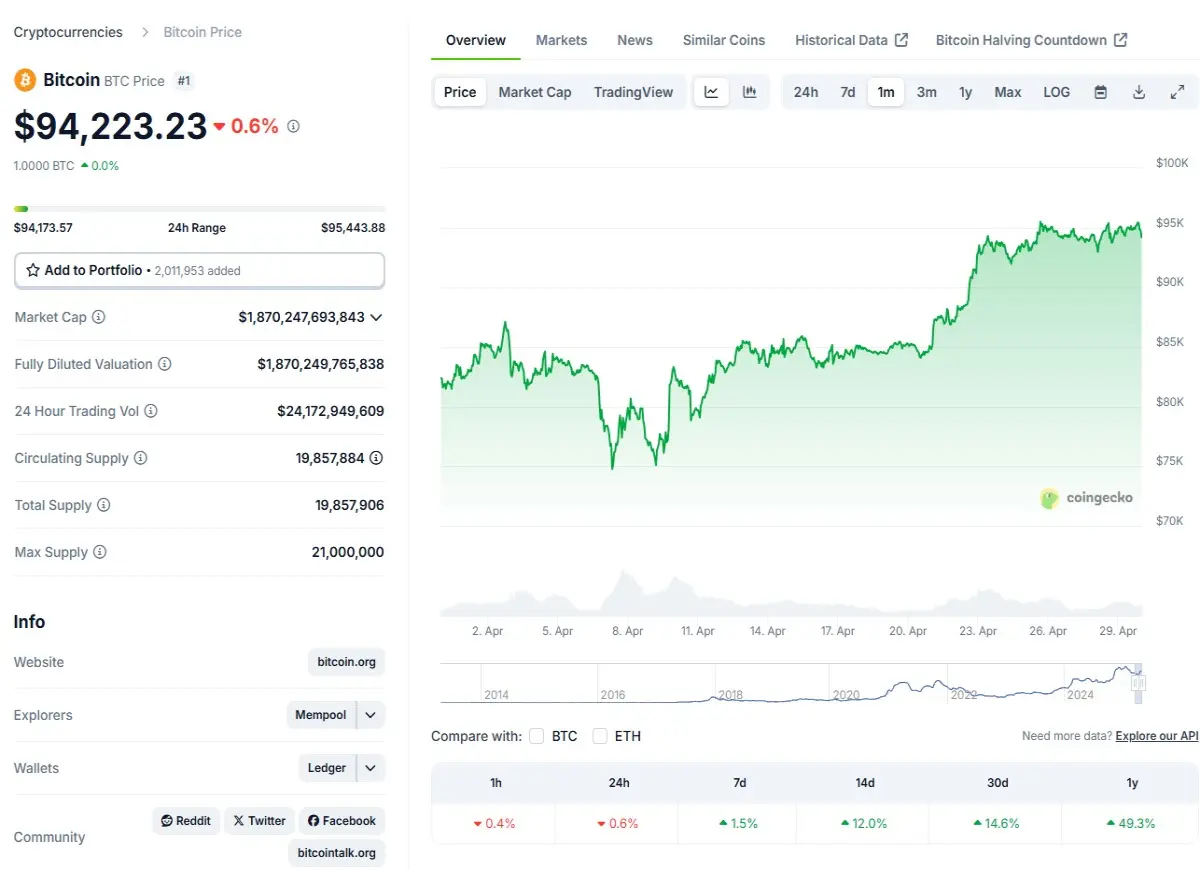Set chart range to 7d
The image size is (1200, 870).
click(848, 92)
